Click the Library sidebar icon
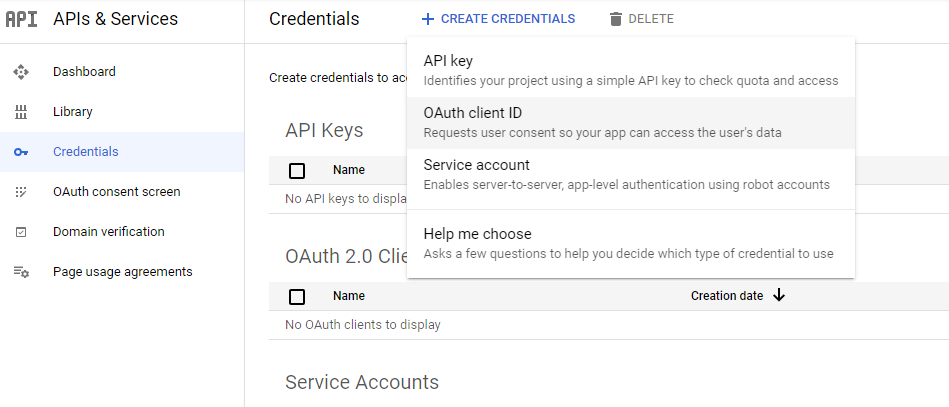 click(21, 112)
